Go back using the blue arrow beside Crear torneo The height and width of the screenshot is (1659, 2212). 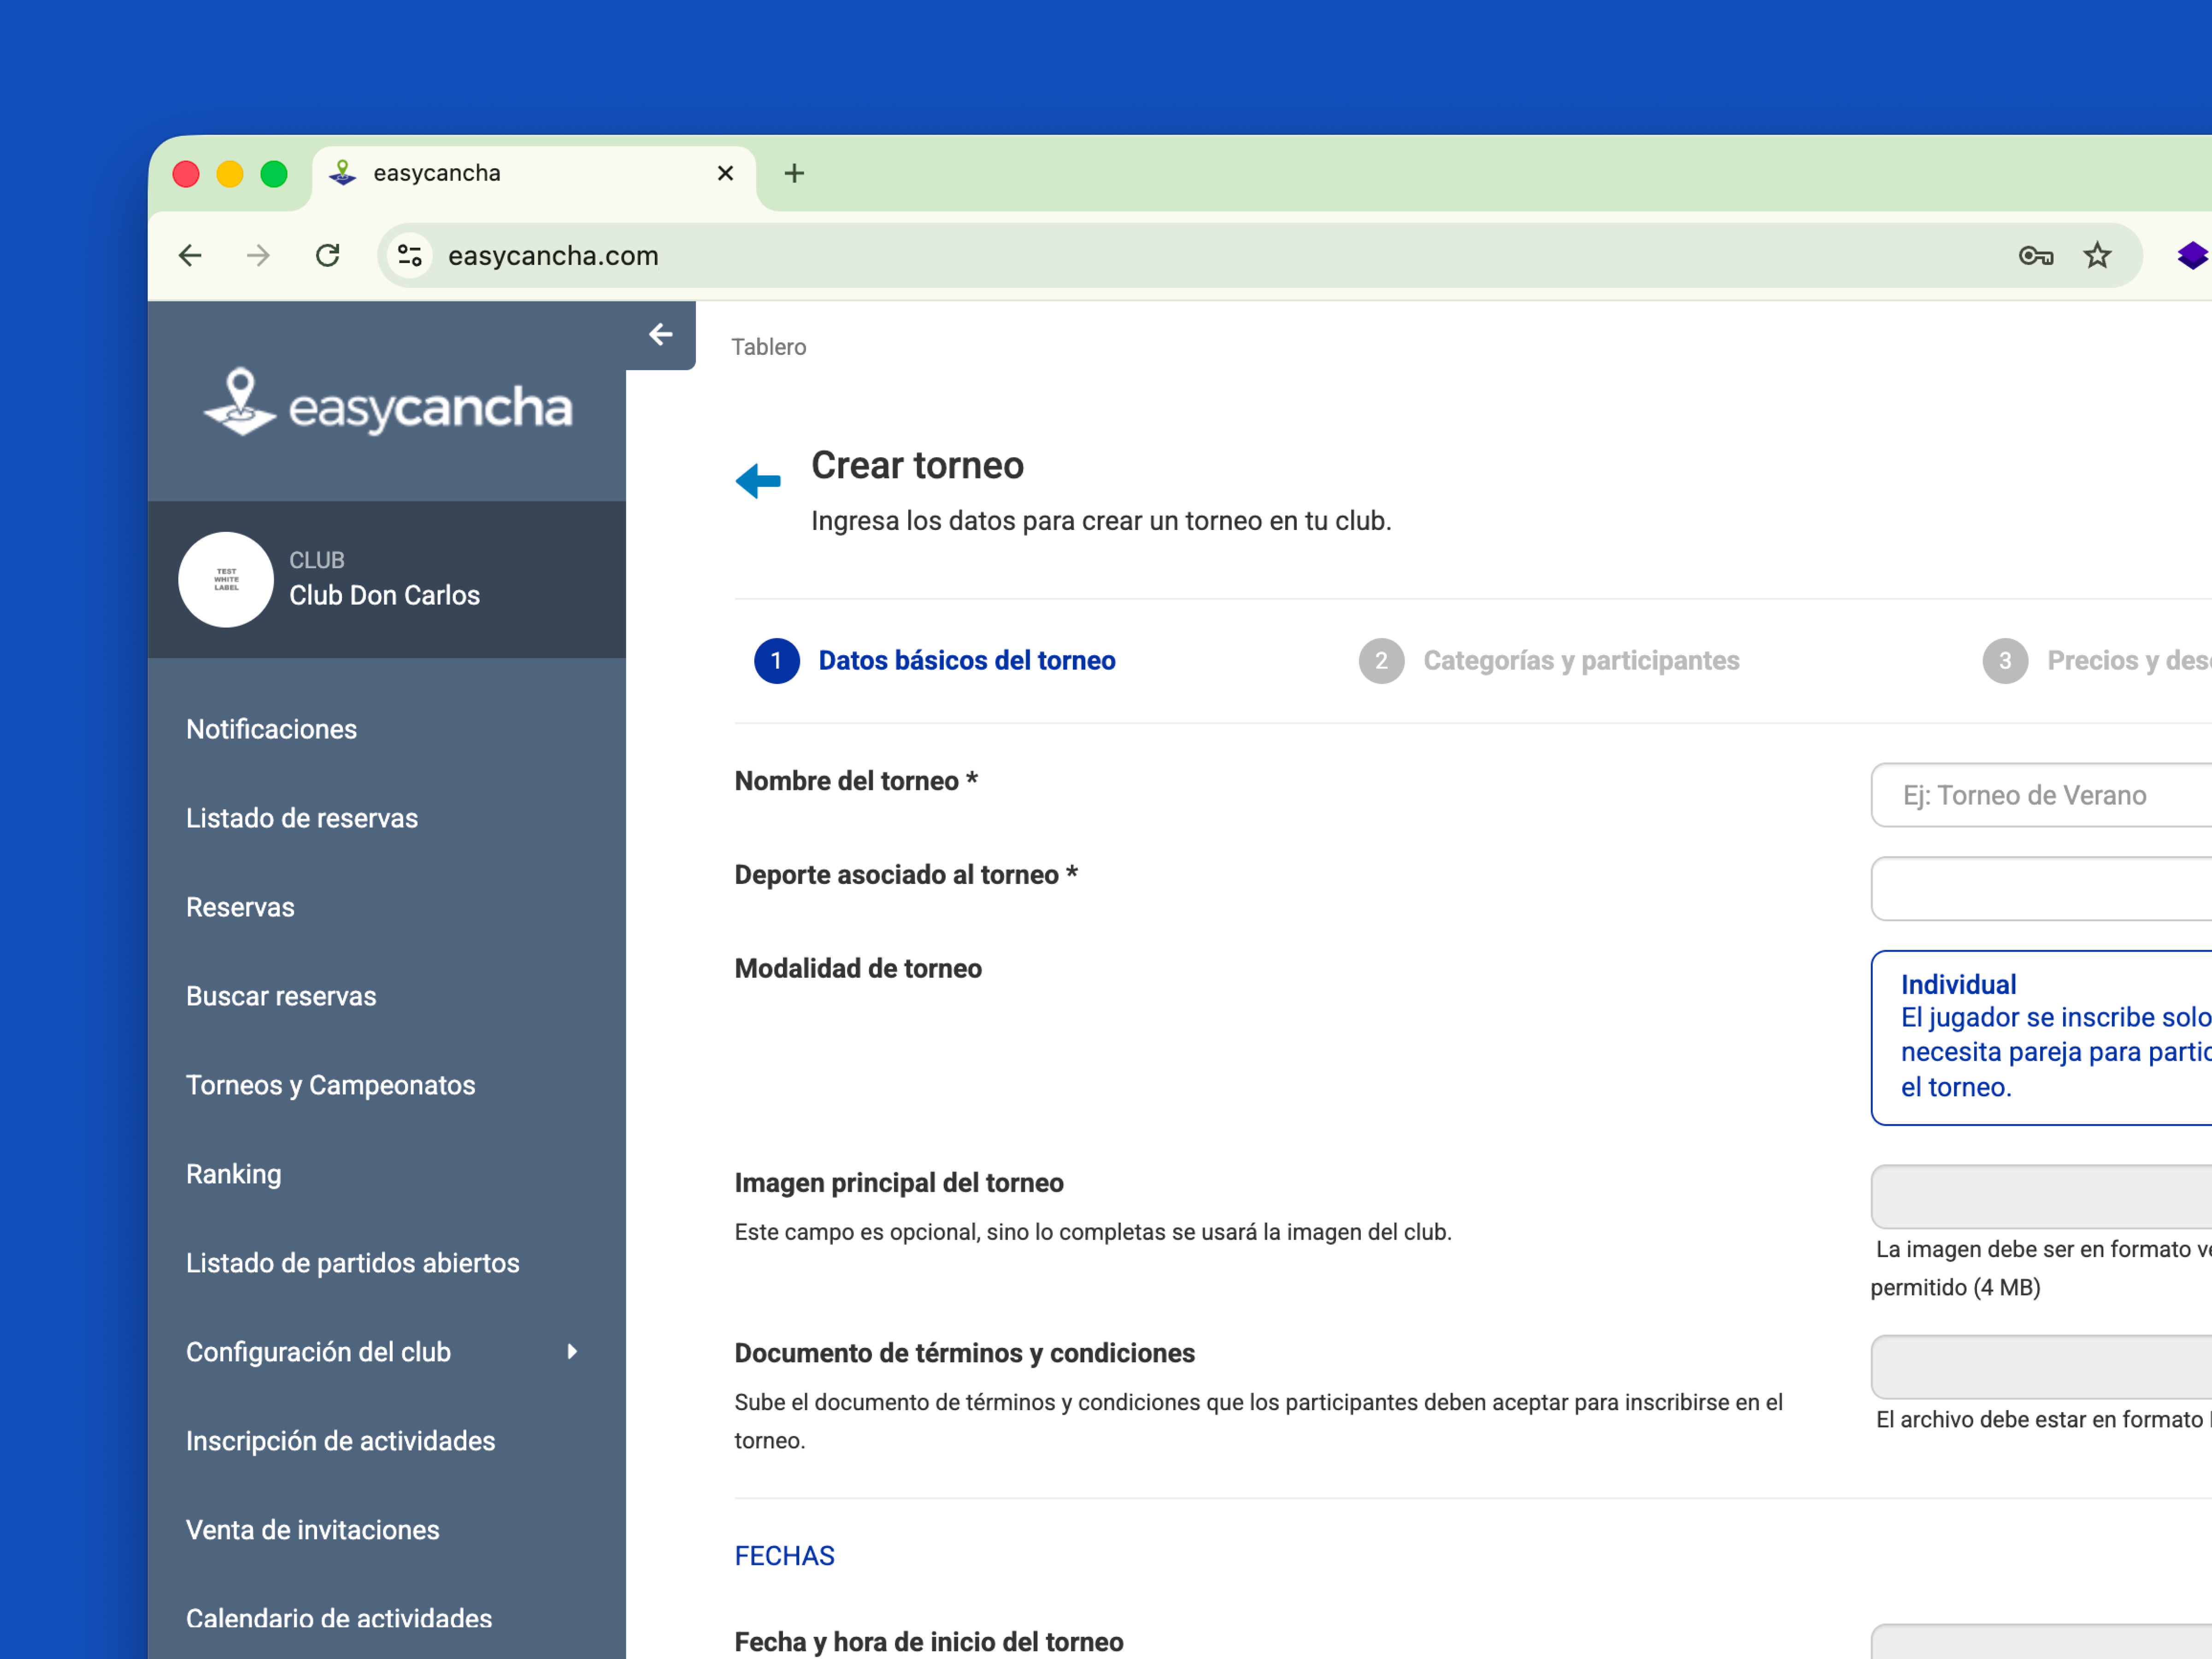[758, 481]
